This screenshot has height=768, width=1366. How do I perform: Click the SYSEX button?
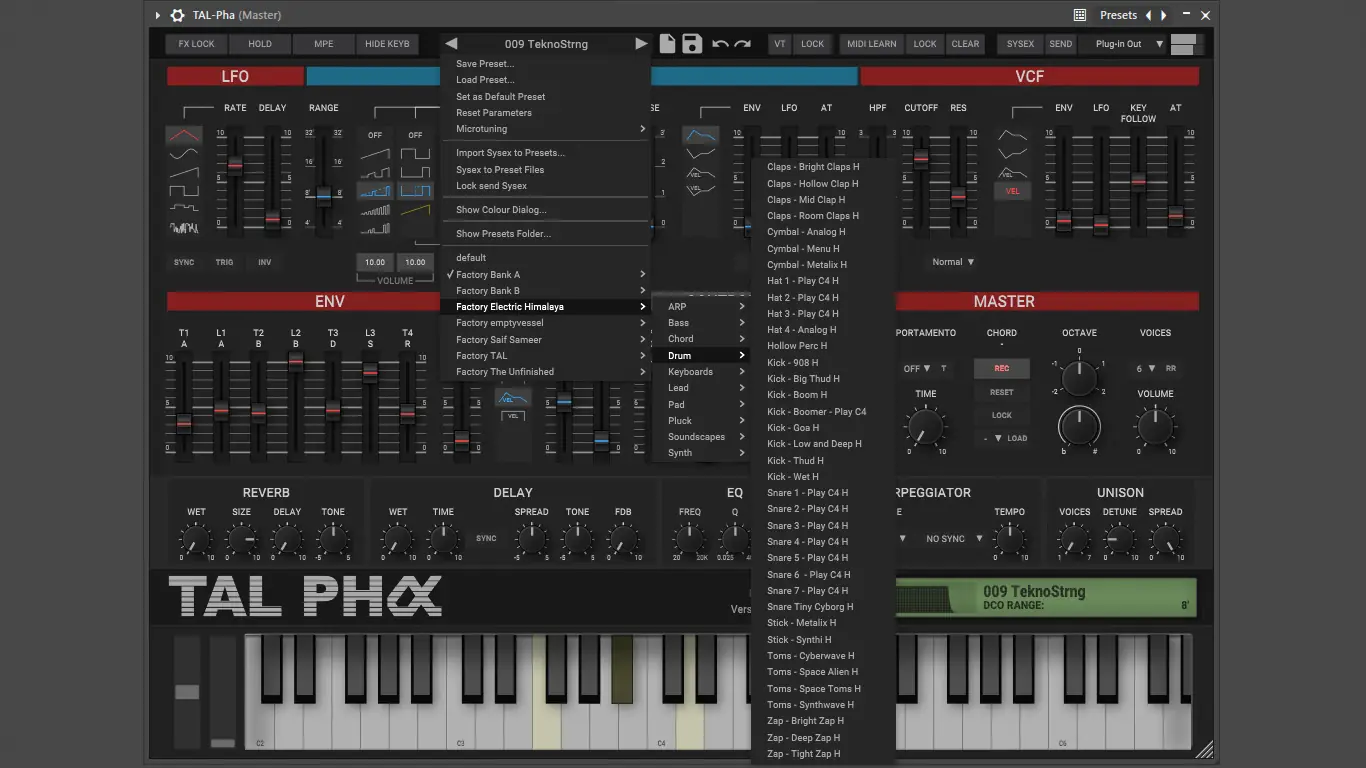coord(1020,44)
